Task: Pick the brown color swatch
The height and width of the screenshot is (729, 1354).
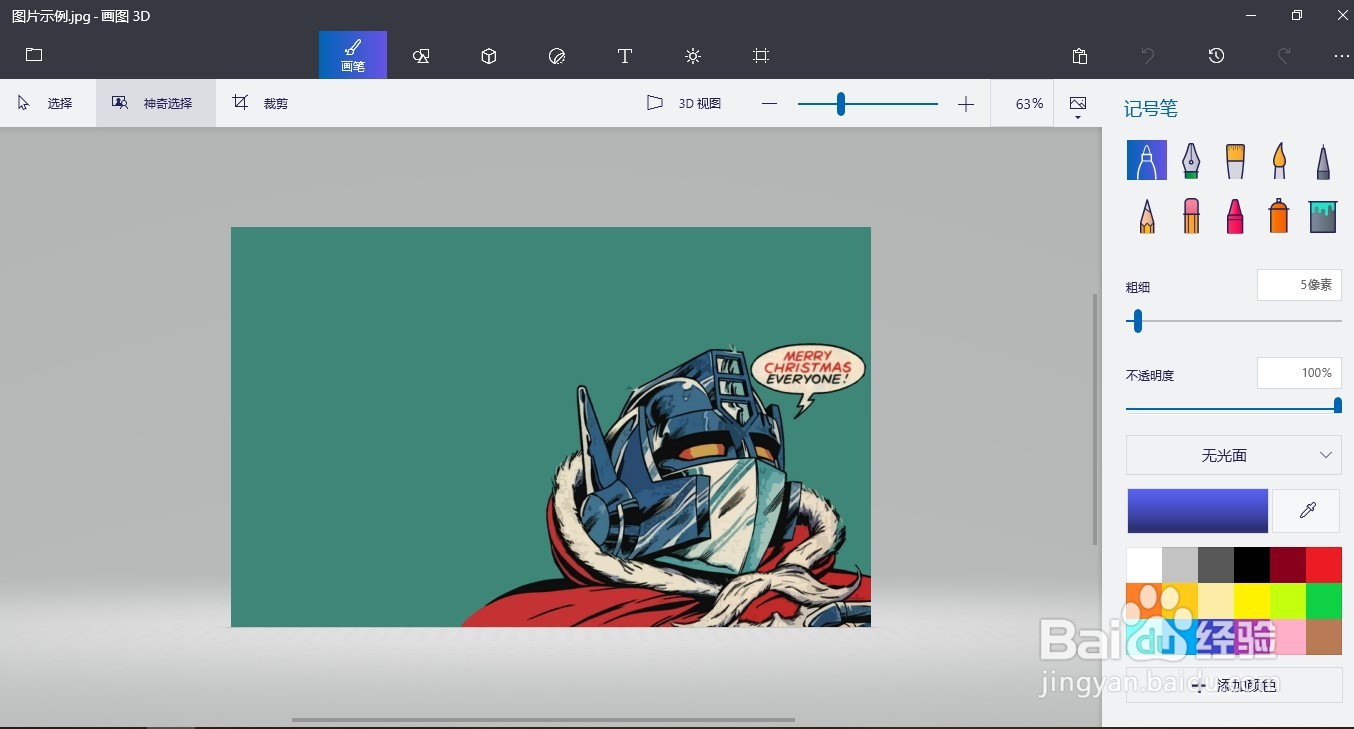Action: 1324,637
